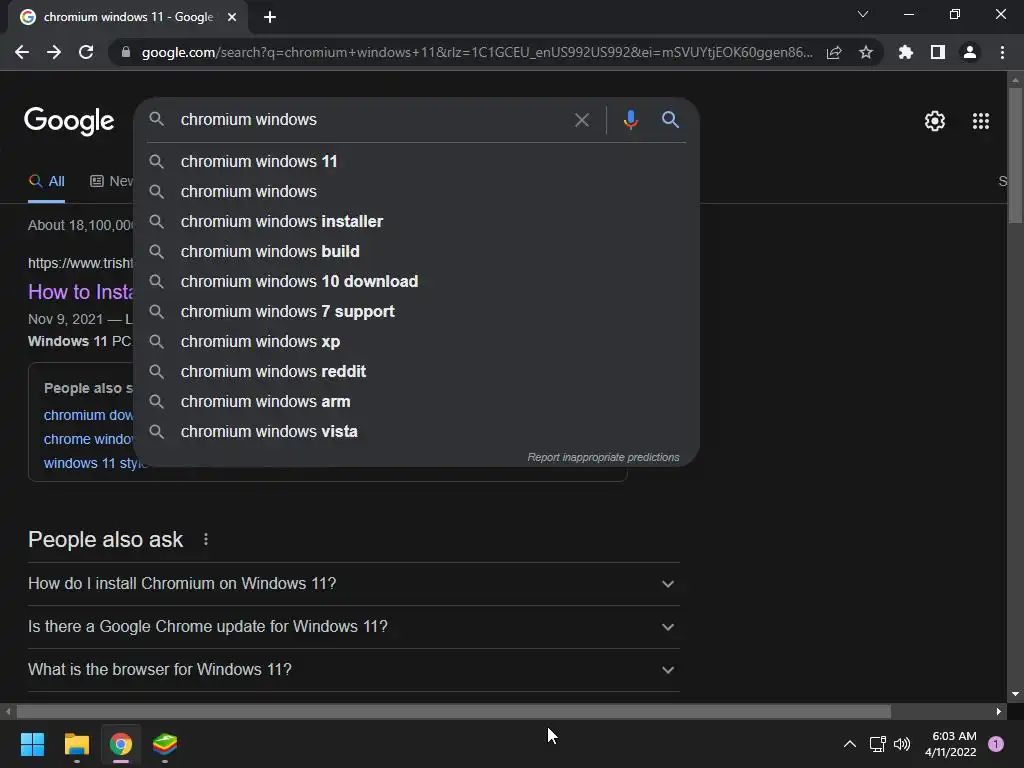
Task: Open network status in system tray
Action: pyautogui.click(x=877, y=744)
